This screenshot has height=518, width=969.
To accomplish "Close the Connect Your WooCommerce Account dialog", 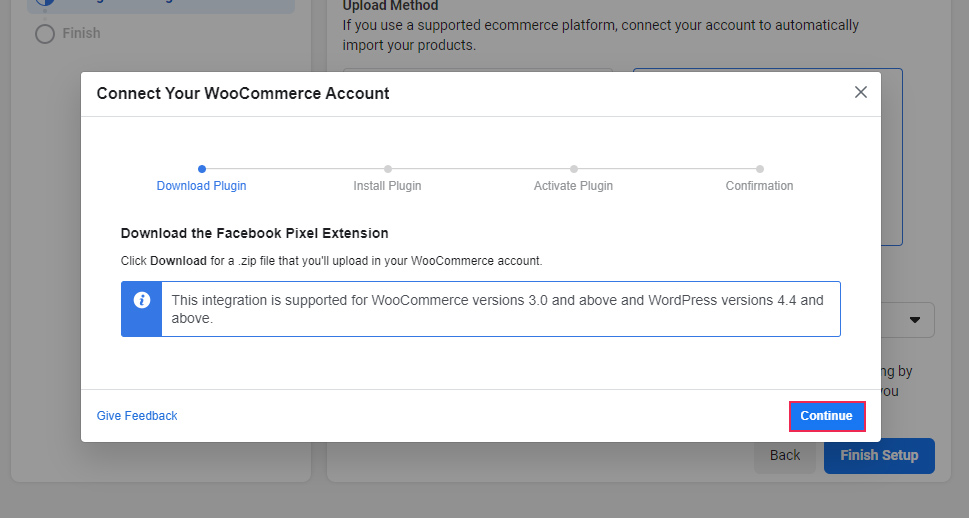I will point(860,93).
